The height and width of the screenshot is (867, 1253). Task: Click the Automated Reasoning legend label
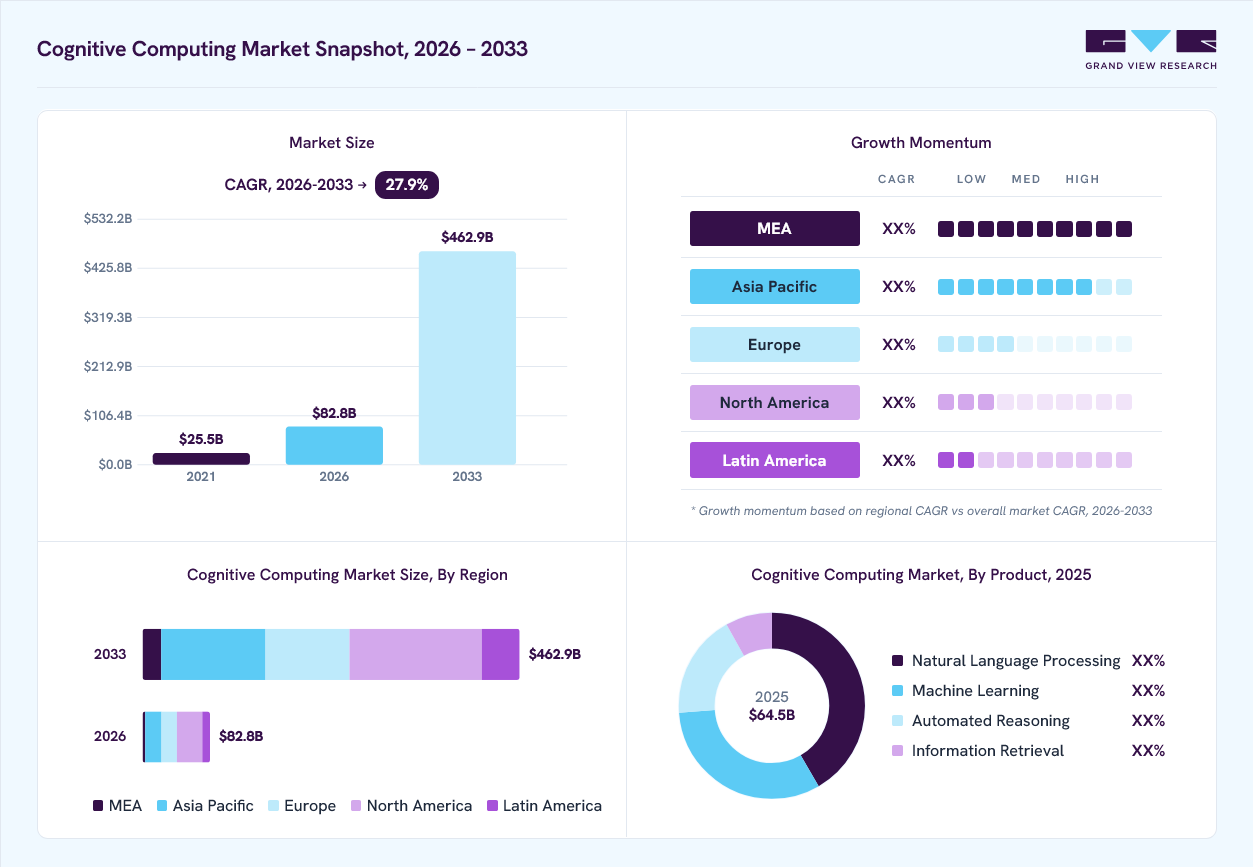click(991, 721)
